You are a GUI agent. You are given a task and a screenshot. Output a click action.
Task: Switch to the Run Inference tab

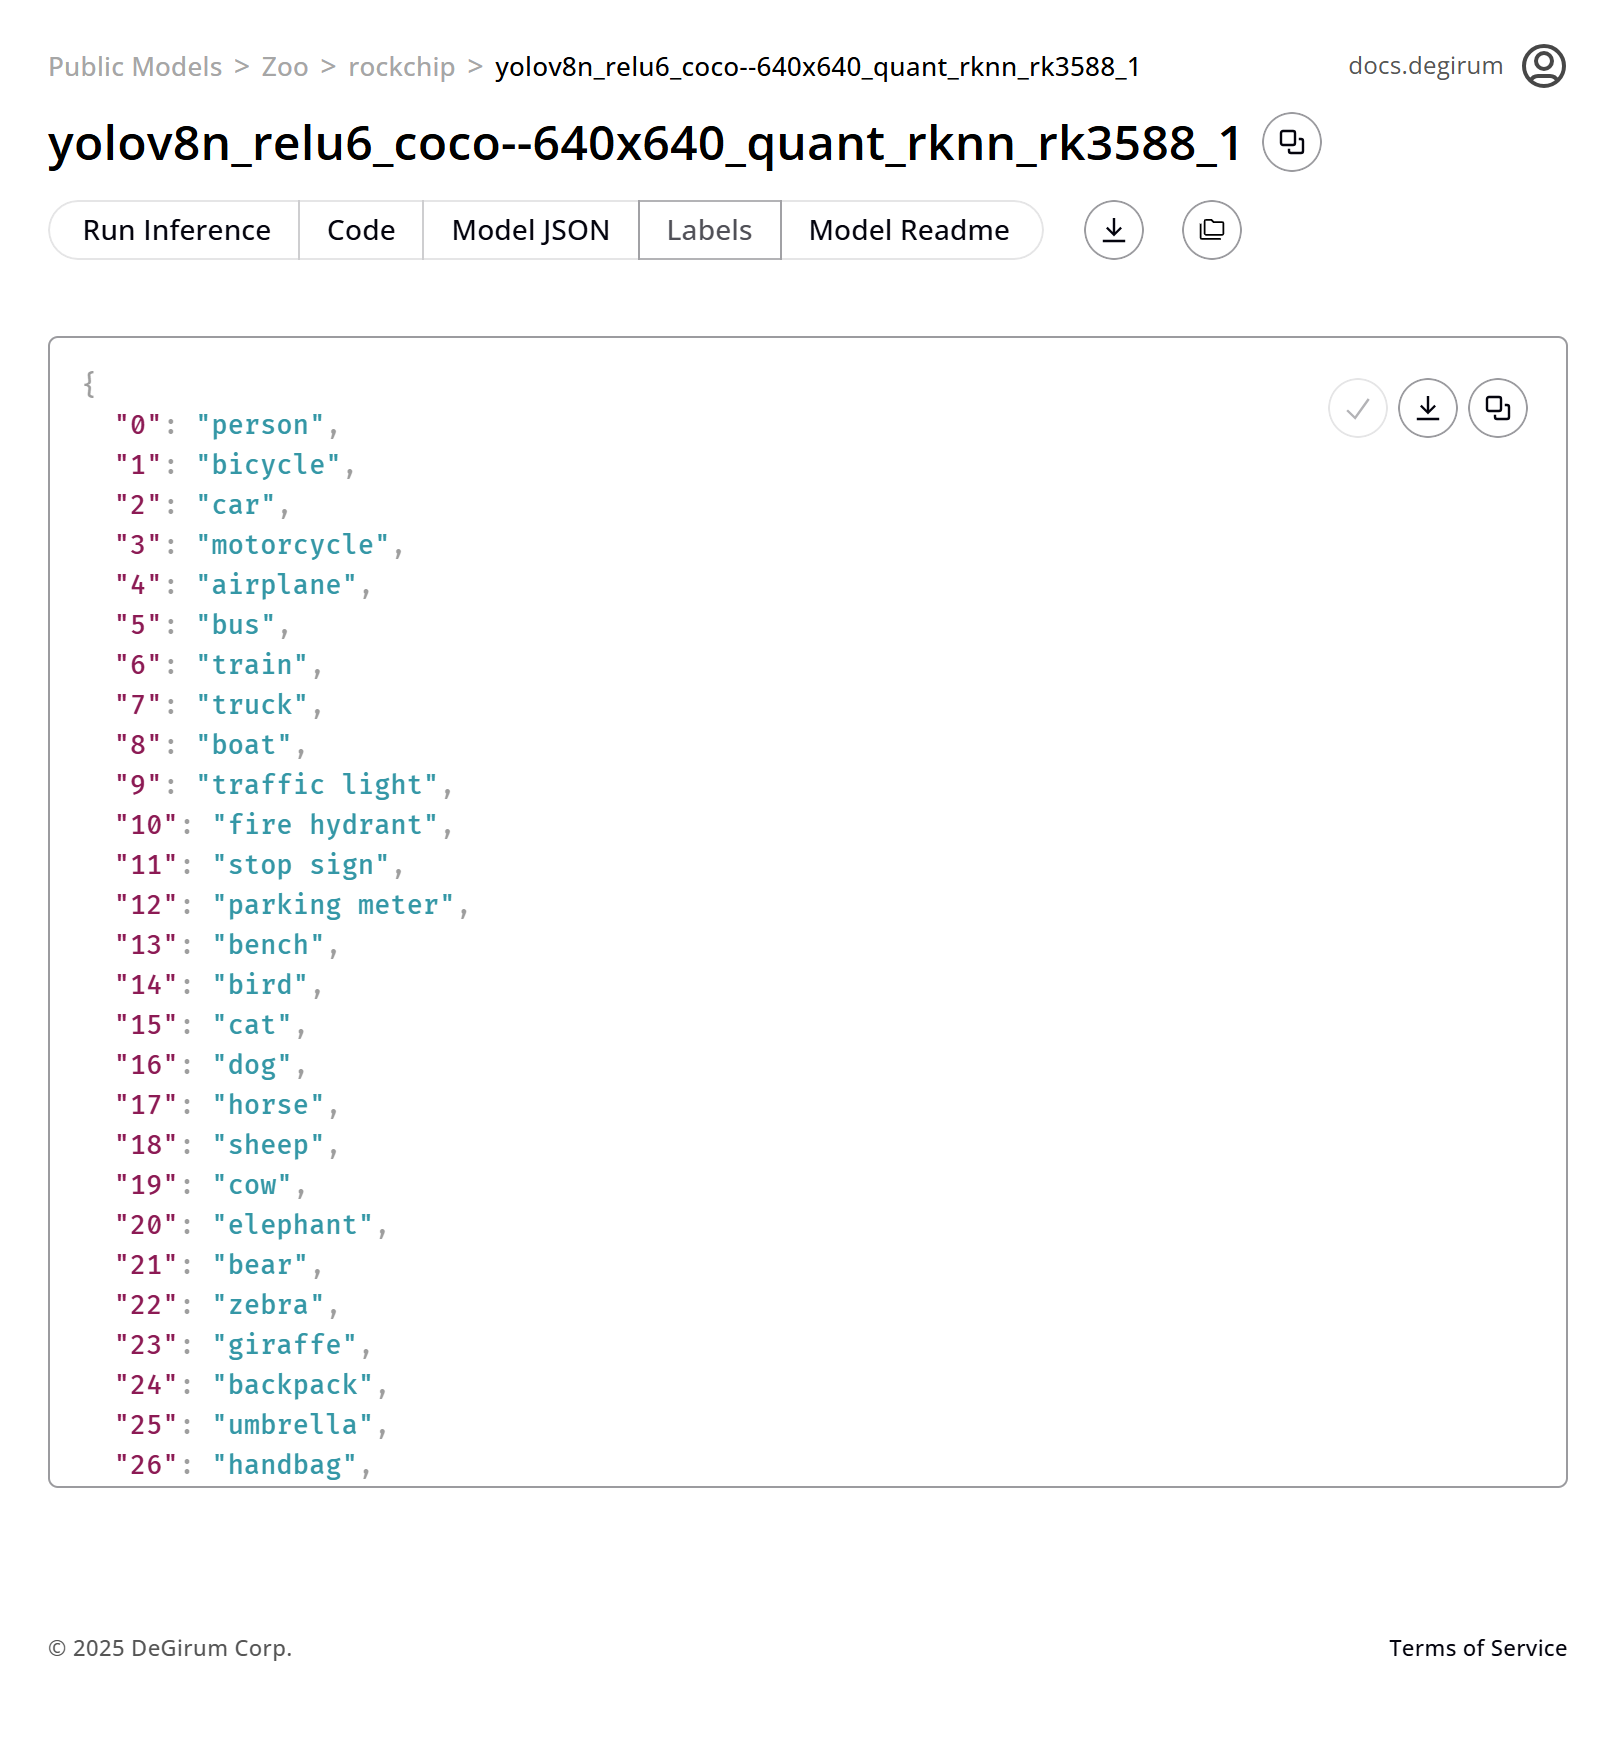176,230
